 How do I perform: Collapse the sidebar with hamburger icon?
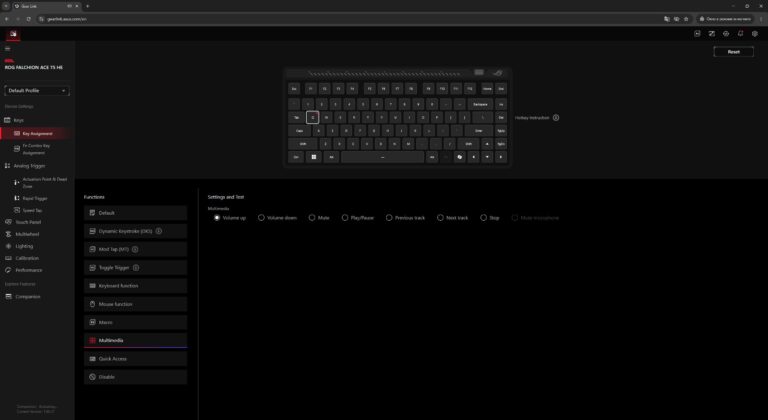[x=7, y=49]
